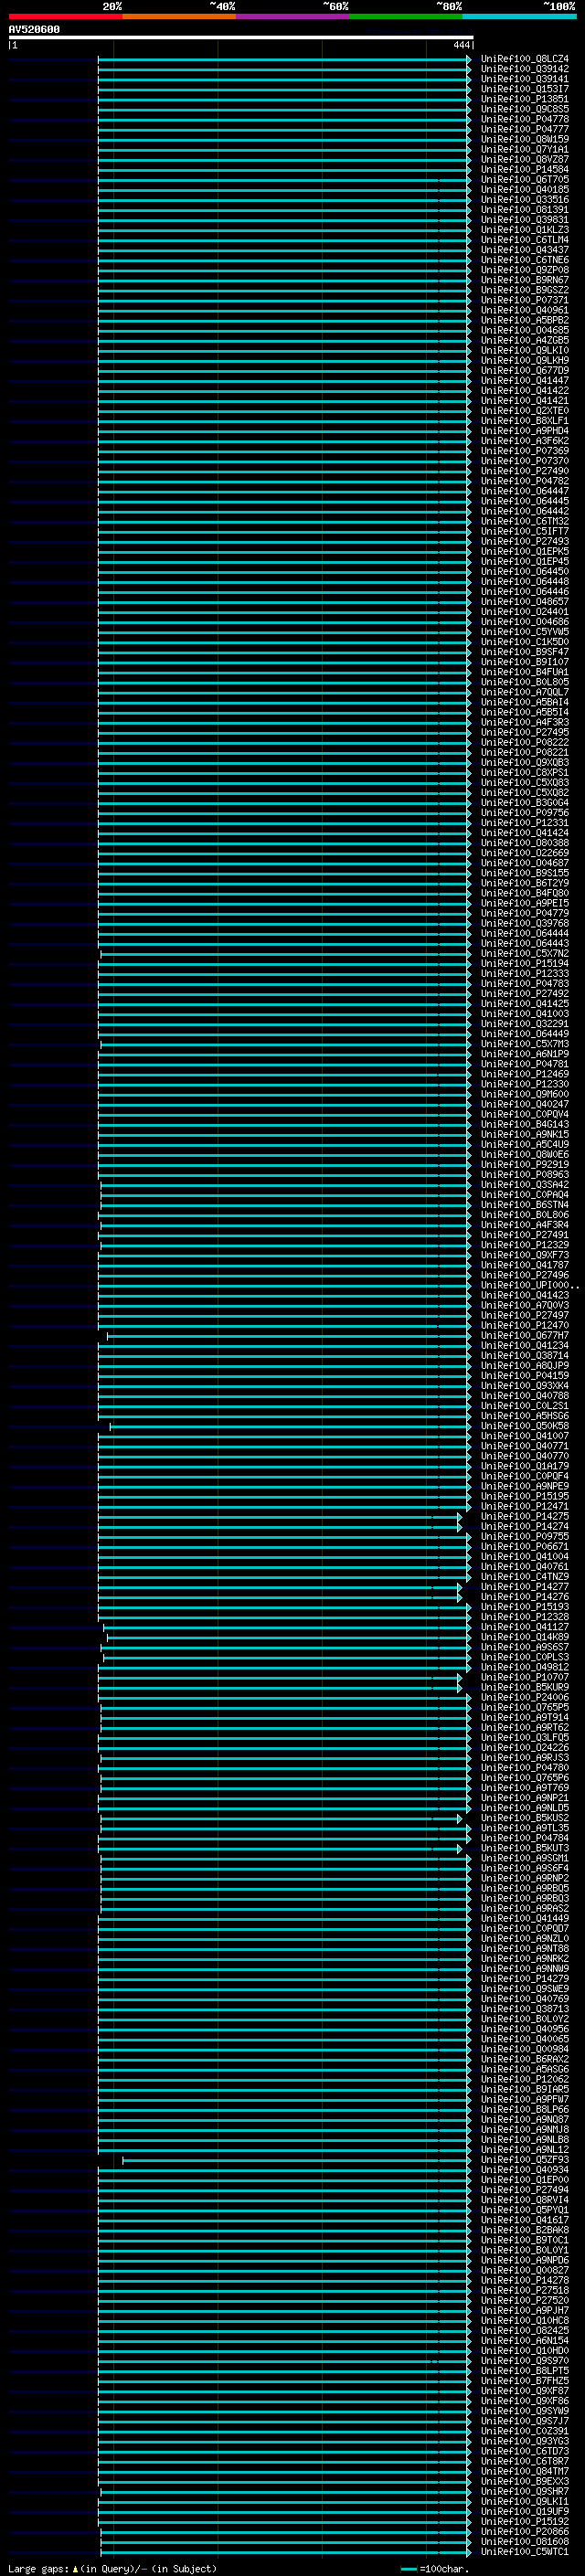Select hit label UniRef100_C4TNZ9

click(525, 1576)
